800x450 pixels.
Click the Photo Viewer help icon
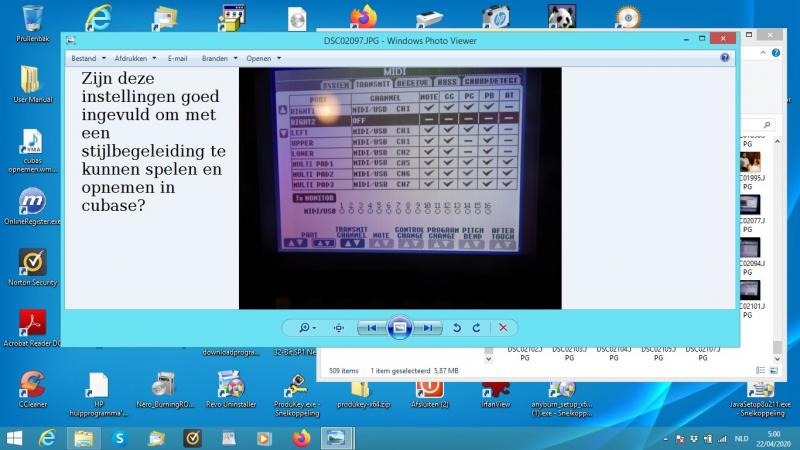pyautogui.click(x=724, y=58)
